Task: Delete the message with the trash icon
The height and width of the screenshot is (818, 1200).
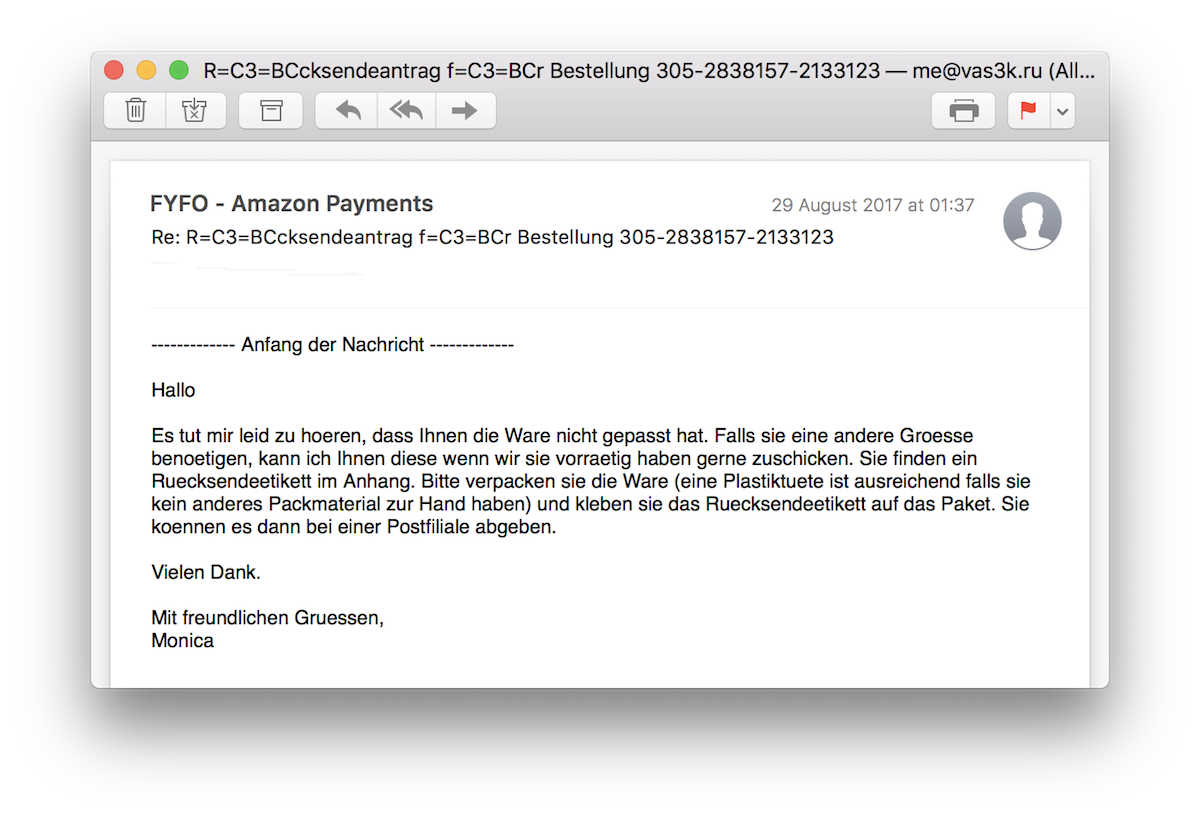Action: coord(135,111)
